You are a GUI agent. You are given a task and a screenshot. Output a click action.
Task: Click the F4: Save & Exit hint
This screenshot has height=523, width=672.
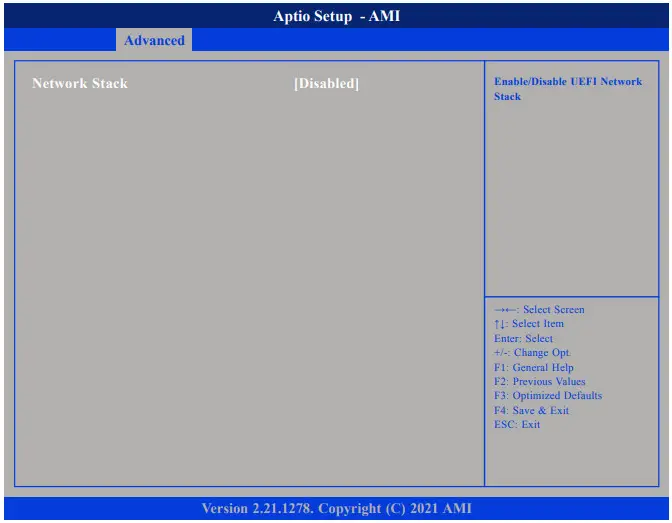tap(531, 410)
